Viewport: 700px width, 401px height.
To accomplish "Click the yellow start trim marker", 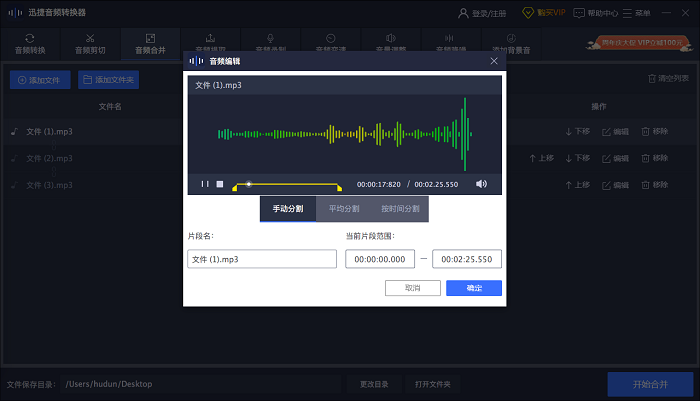I will coord(234,188).
